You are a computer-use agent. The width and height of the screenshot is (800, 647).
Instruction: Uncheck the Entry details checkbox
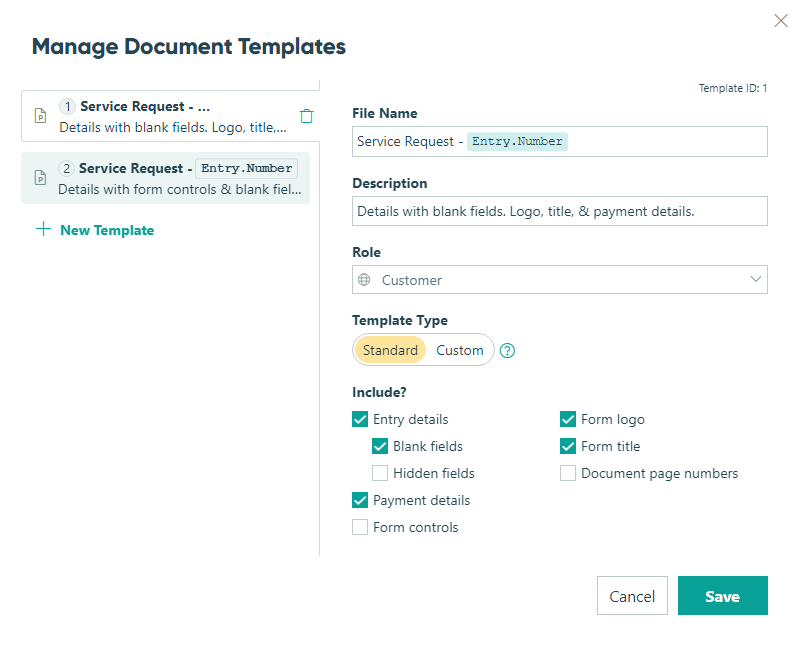360,419
